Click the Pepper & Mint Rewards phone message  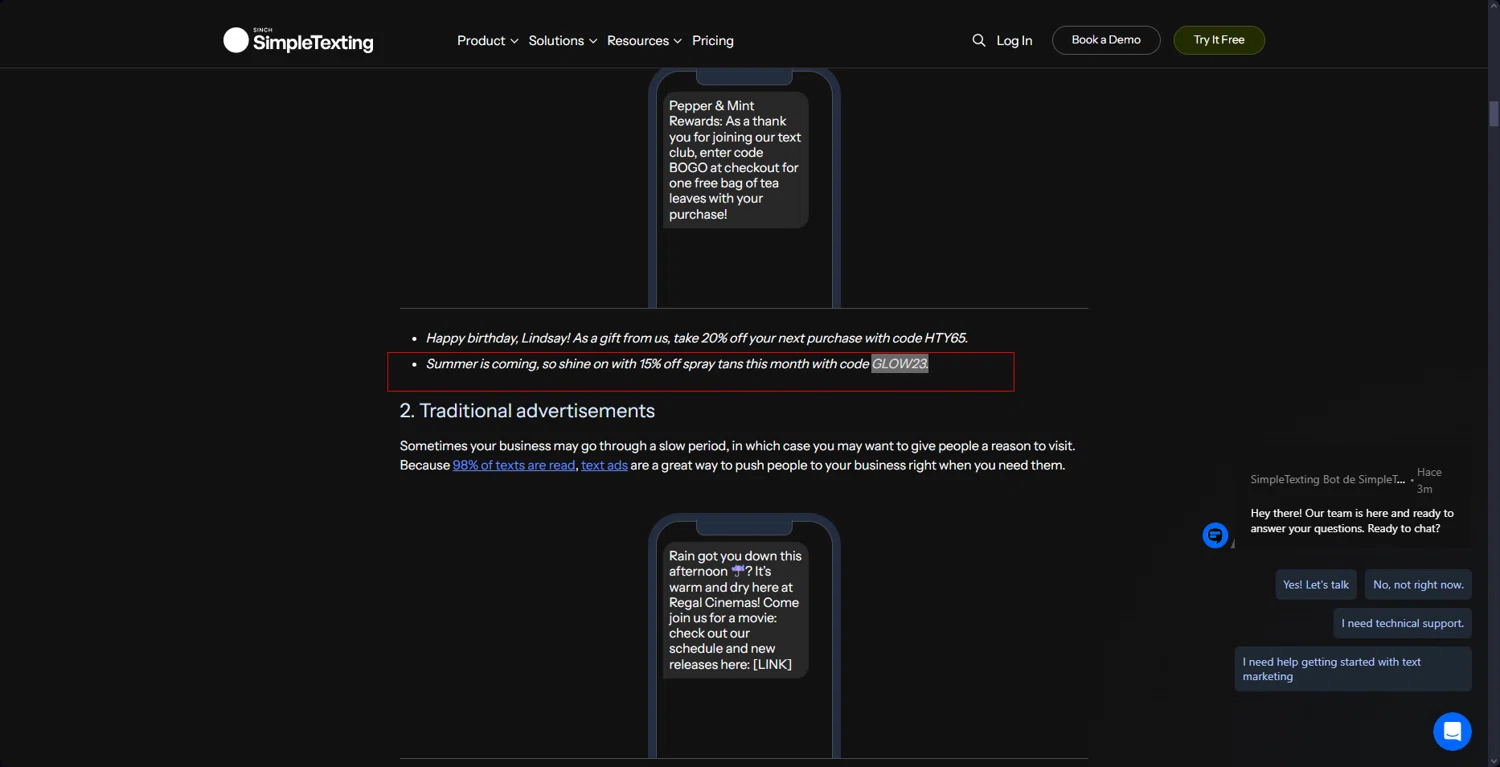pyautogui.click(x=735, y=160)
